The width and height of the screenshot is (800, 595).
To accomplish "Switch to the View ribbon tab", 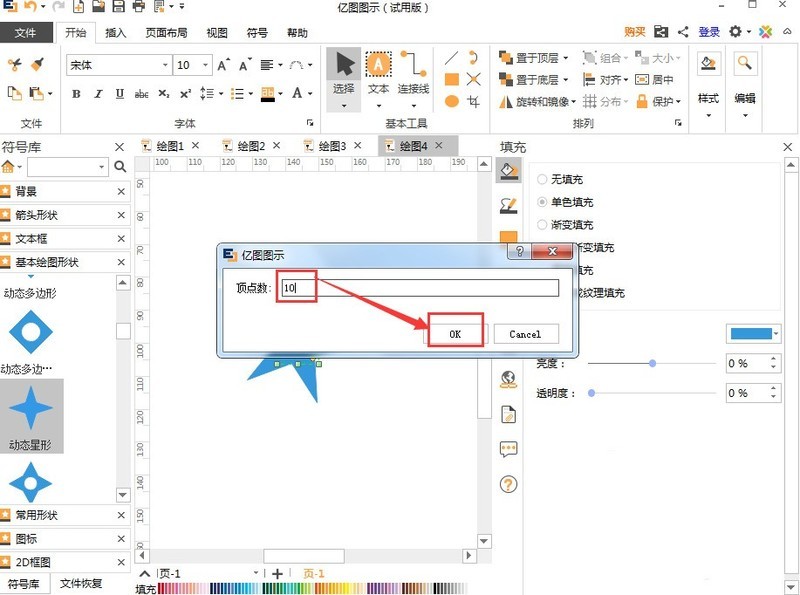I will coord(217,33).
